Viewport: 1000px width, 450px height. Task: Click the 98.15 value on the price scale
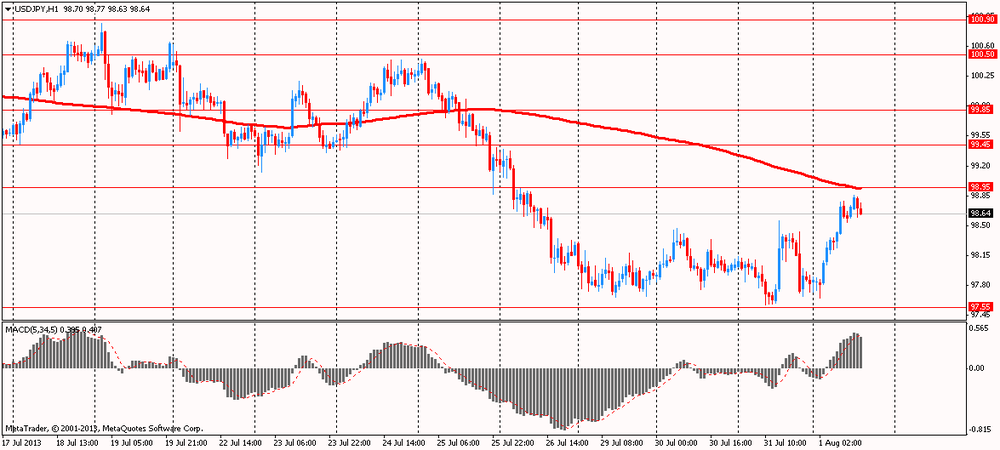point(980,255)
